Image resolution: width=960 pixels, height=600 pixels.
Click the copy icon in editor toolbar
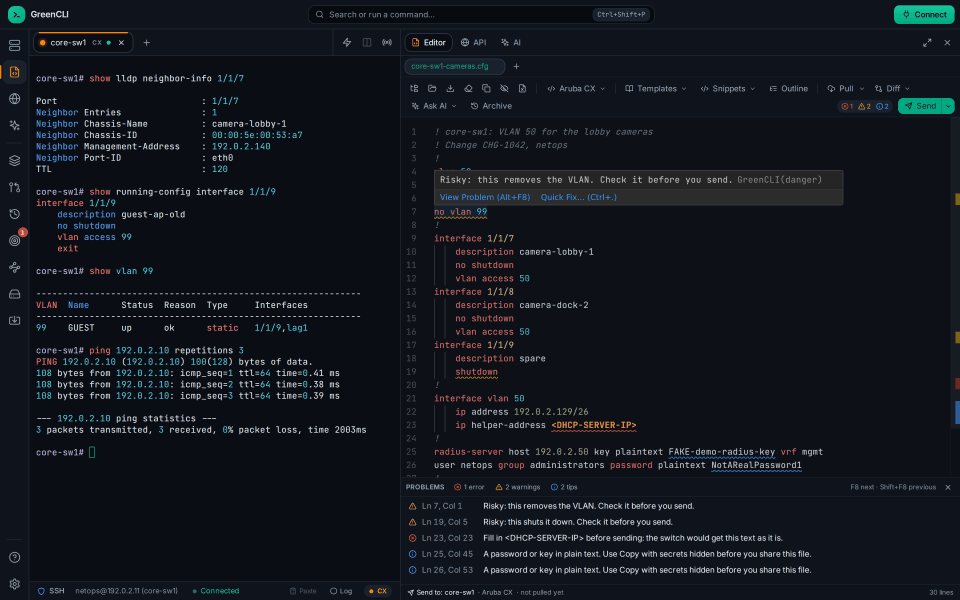486,88
